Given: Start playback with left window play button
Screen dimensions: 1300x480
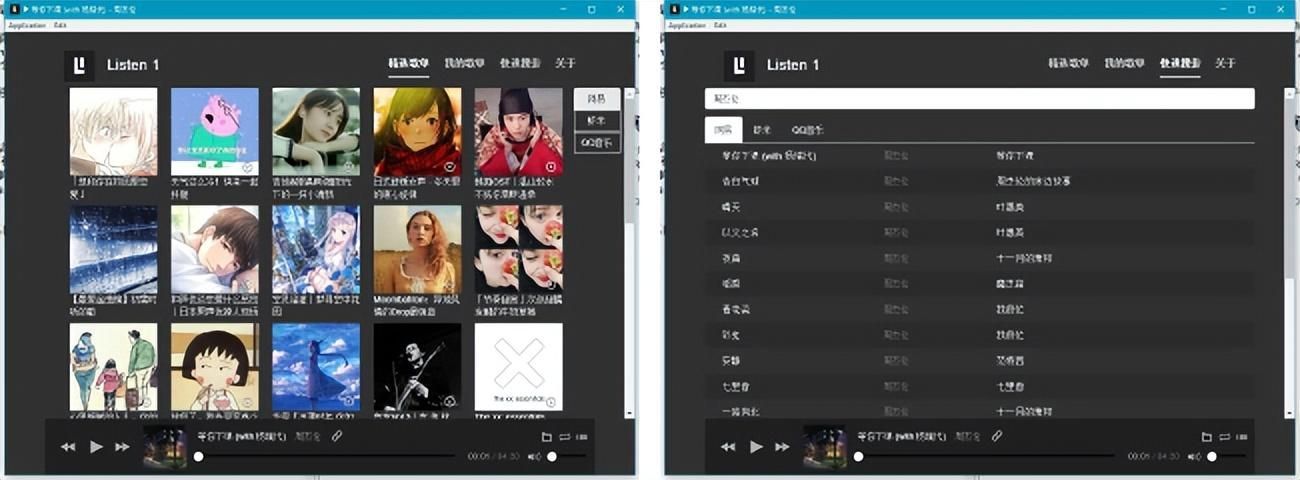Looking at the screenshot, I should [96, 447].
